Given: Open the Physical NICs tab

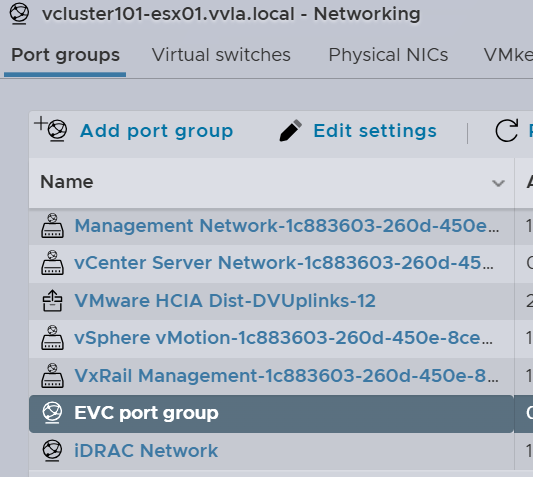Looking at the screenshot, I should (388, 55).
